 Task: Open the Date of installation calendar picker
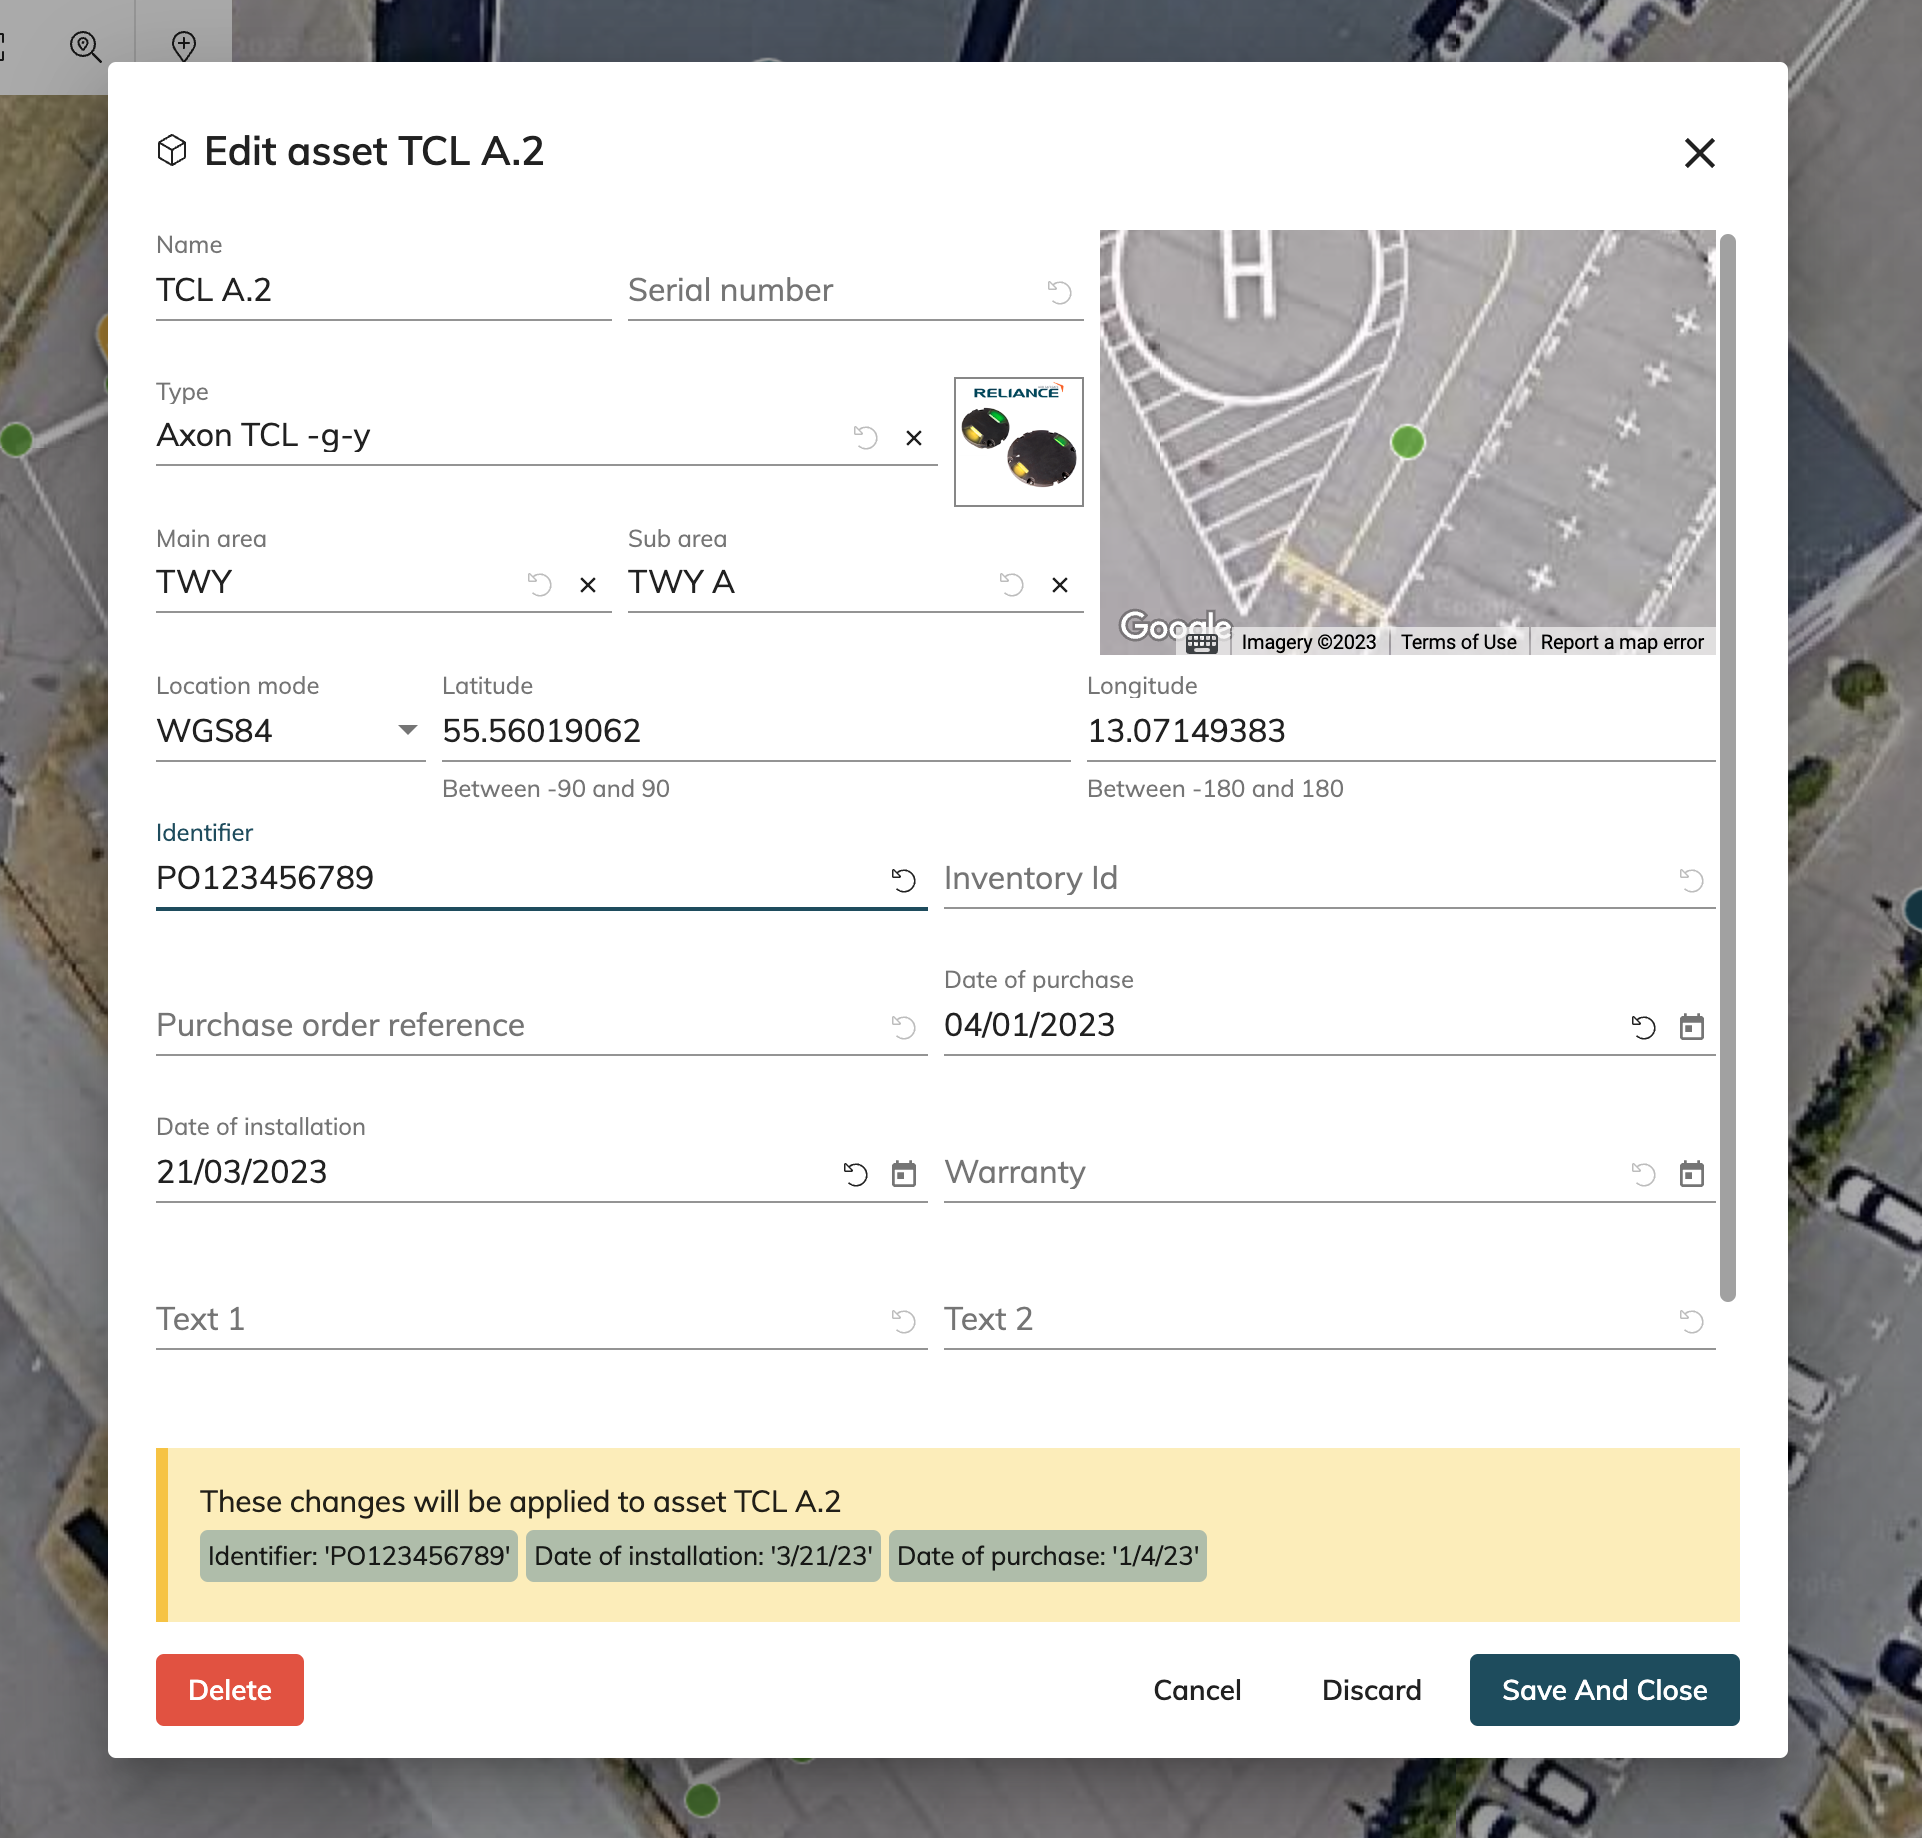click(903, 1174)
